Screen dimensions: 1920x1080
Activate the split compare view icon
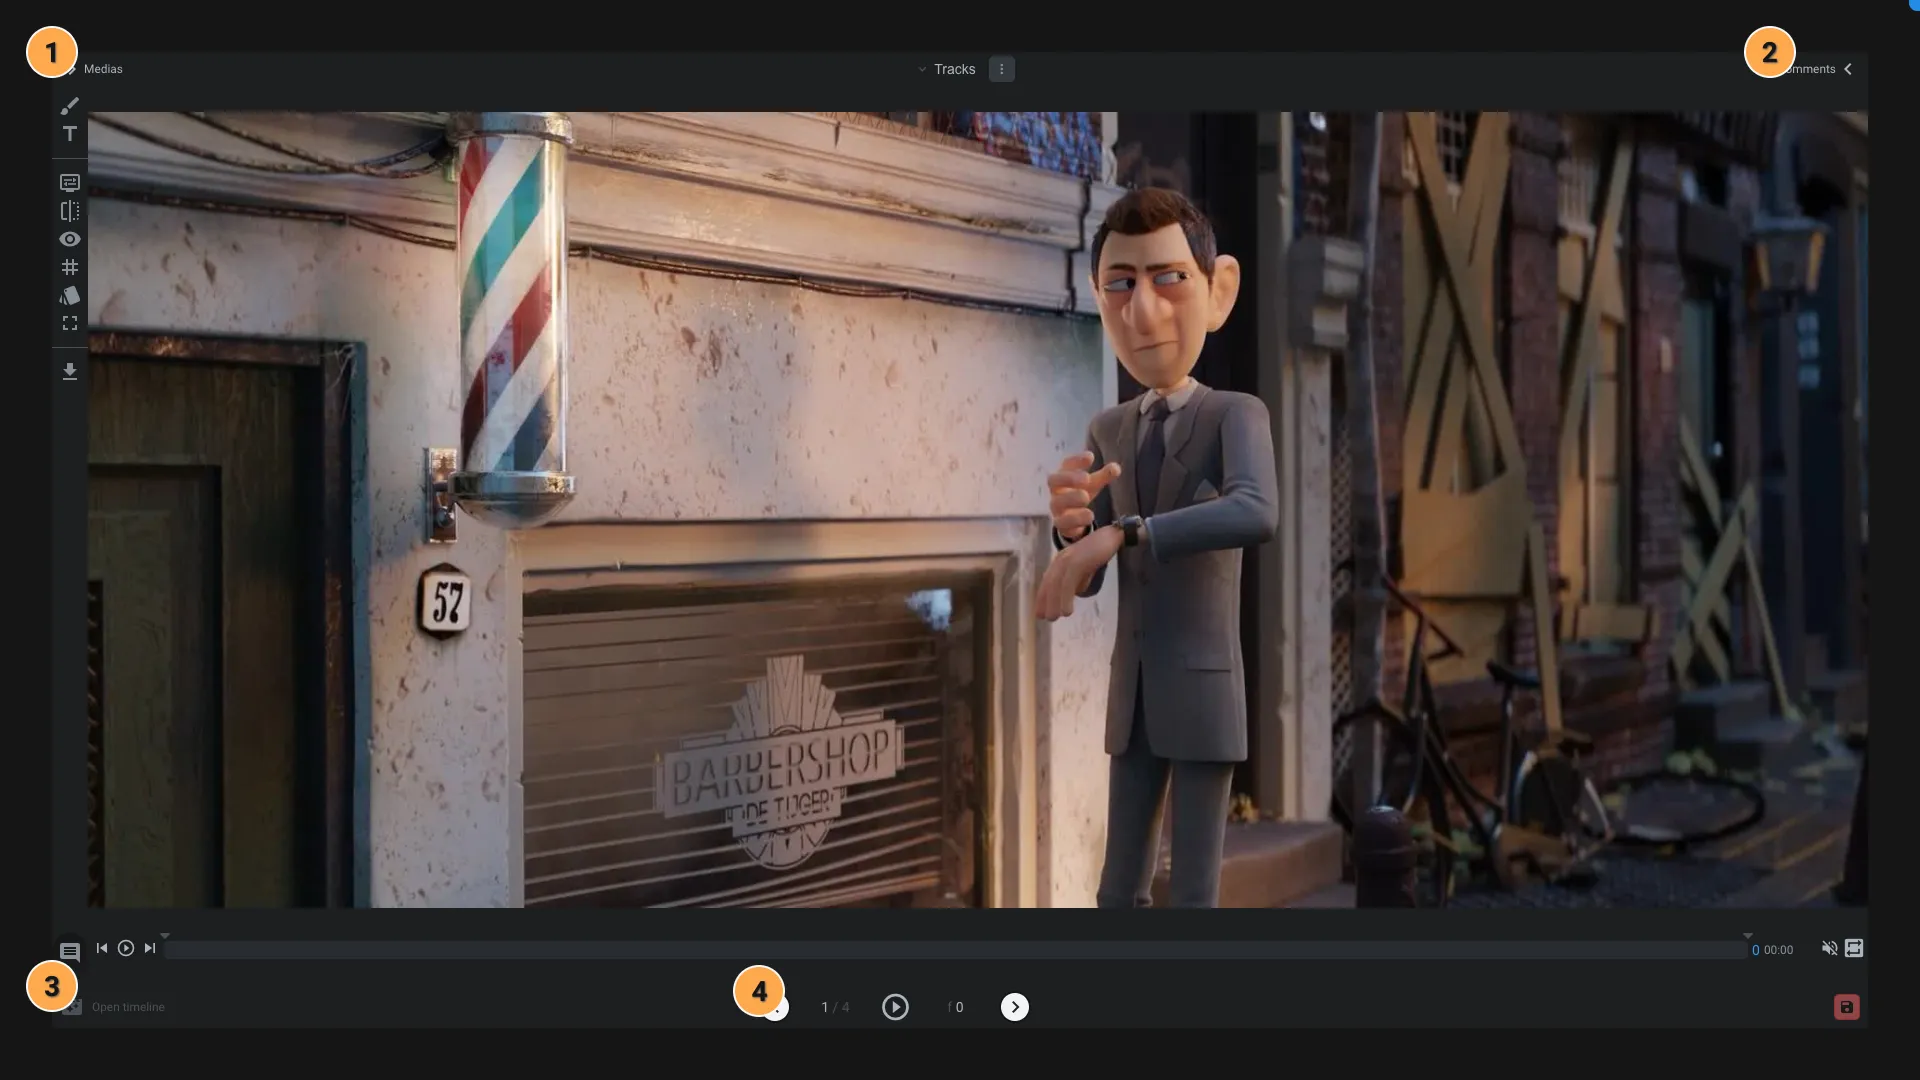(x=70, y=211)
